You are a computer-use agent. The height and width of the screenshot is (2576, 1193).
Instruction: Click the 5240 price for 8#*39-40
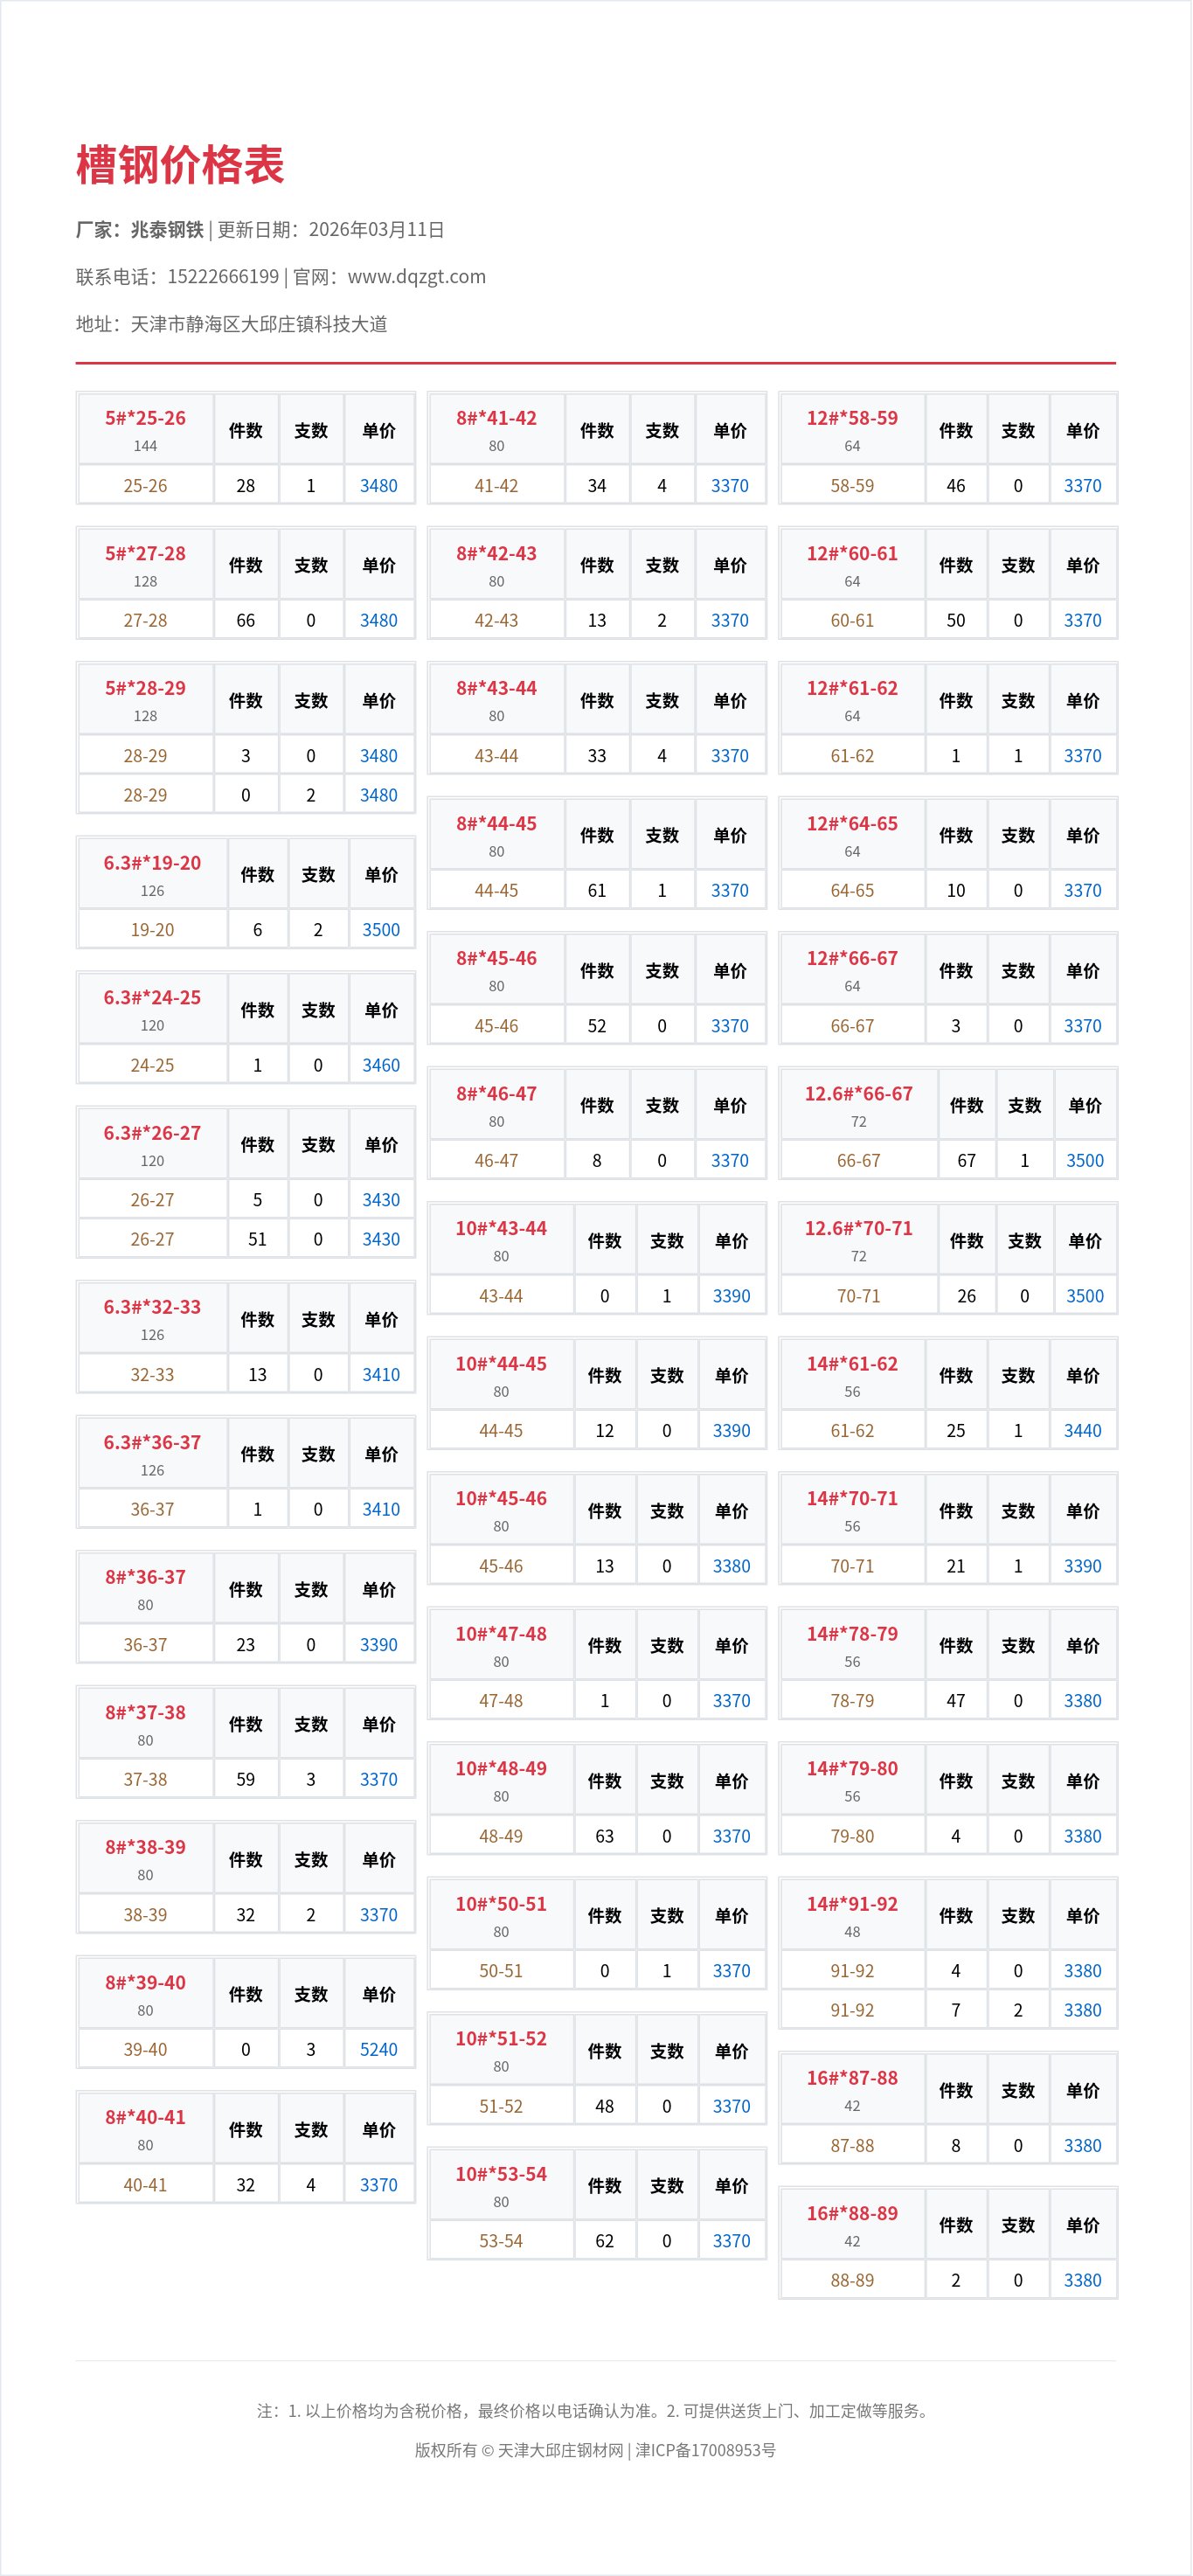pos(379,2049)
